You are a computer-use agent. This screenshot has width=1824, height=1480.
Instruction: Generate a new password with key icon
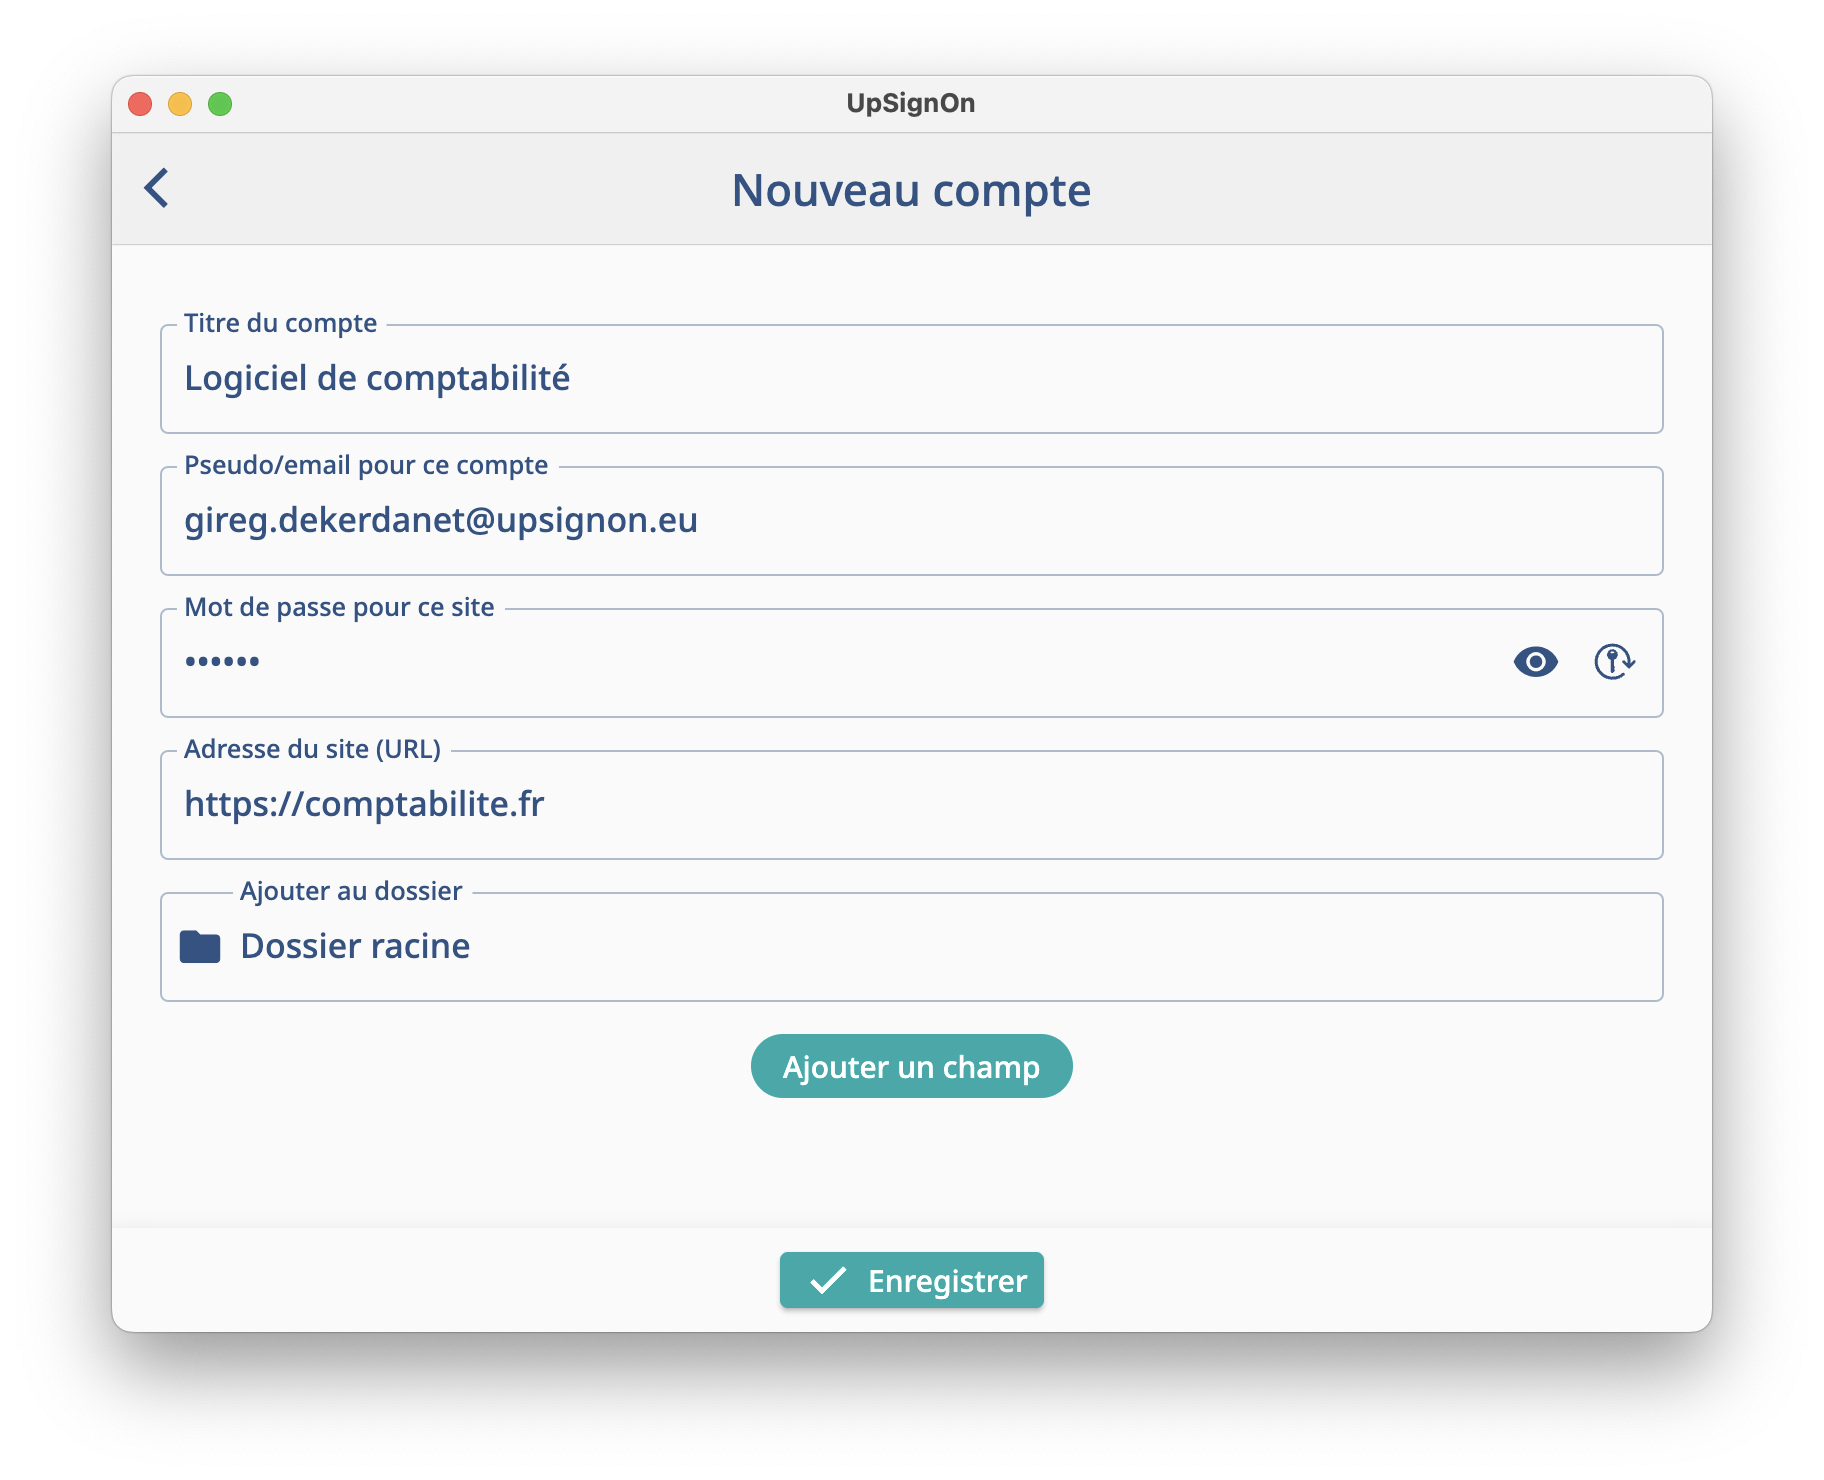pyautogui.click(x=1613, y=661)
